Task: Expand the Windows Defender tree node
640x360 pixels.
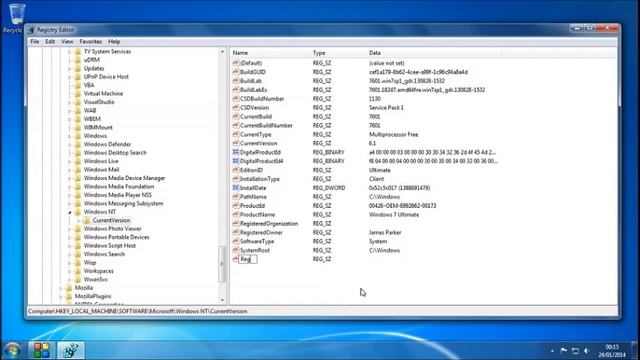Action: click(69, 144)
